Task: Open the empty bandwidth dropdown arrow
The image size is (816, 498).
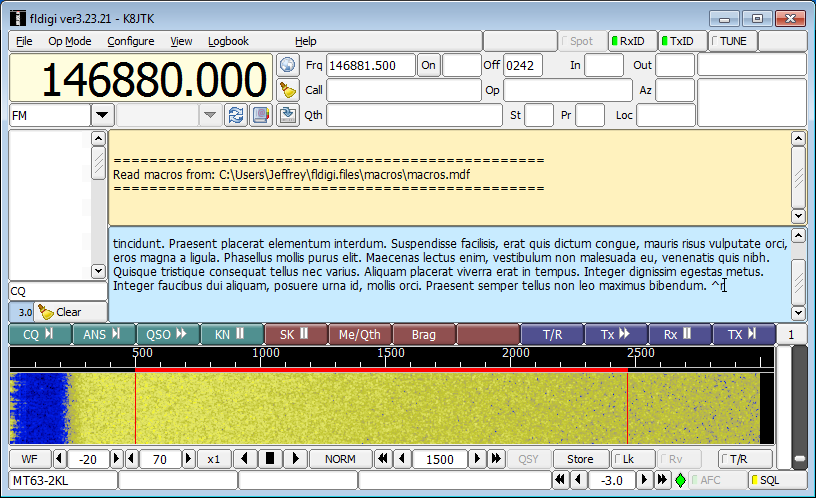Action: click(x=210, y=115)
